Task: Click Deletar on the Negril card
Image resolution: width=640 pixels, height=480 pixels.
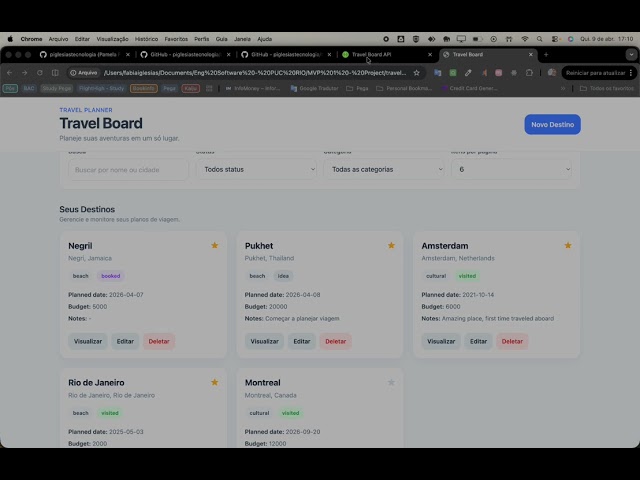Action: click(159, 341)
